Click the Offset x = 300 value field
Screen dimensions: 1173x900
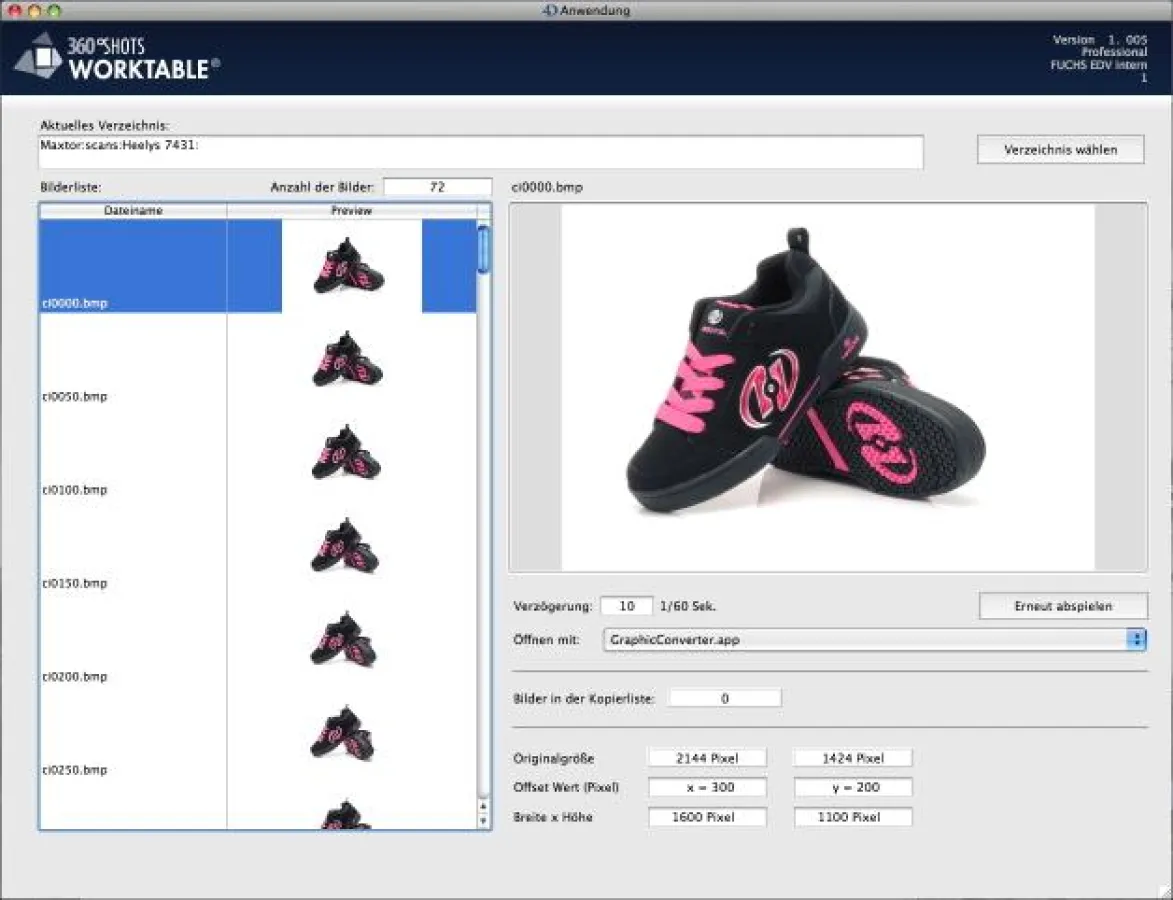tap(707, 787)
